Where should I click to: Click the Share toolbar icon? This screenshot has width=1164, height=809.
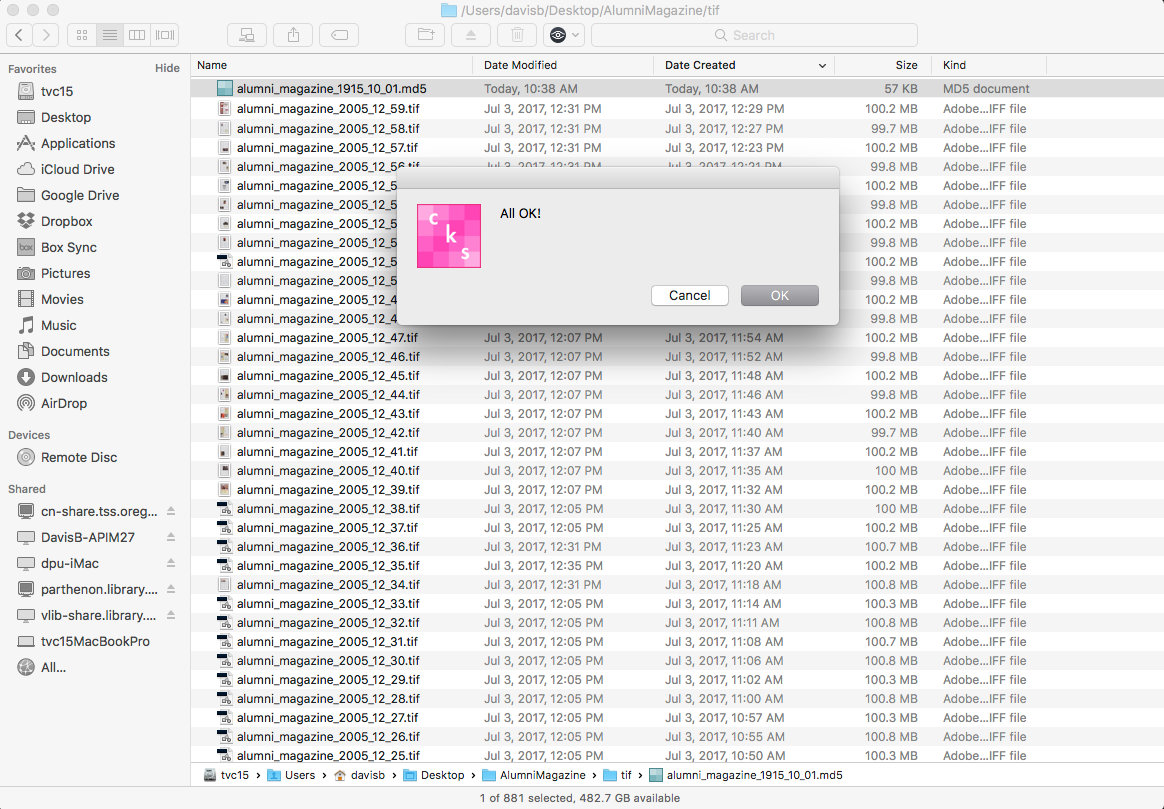pos(293,35)
